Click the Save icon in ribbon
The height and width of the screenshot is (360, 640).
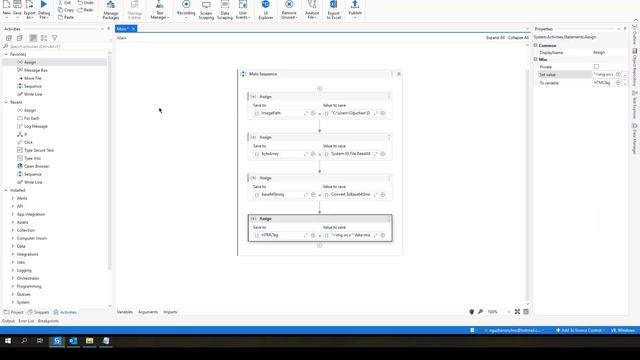coord(17,5)
